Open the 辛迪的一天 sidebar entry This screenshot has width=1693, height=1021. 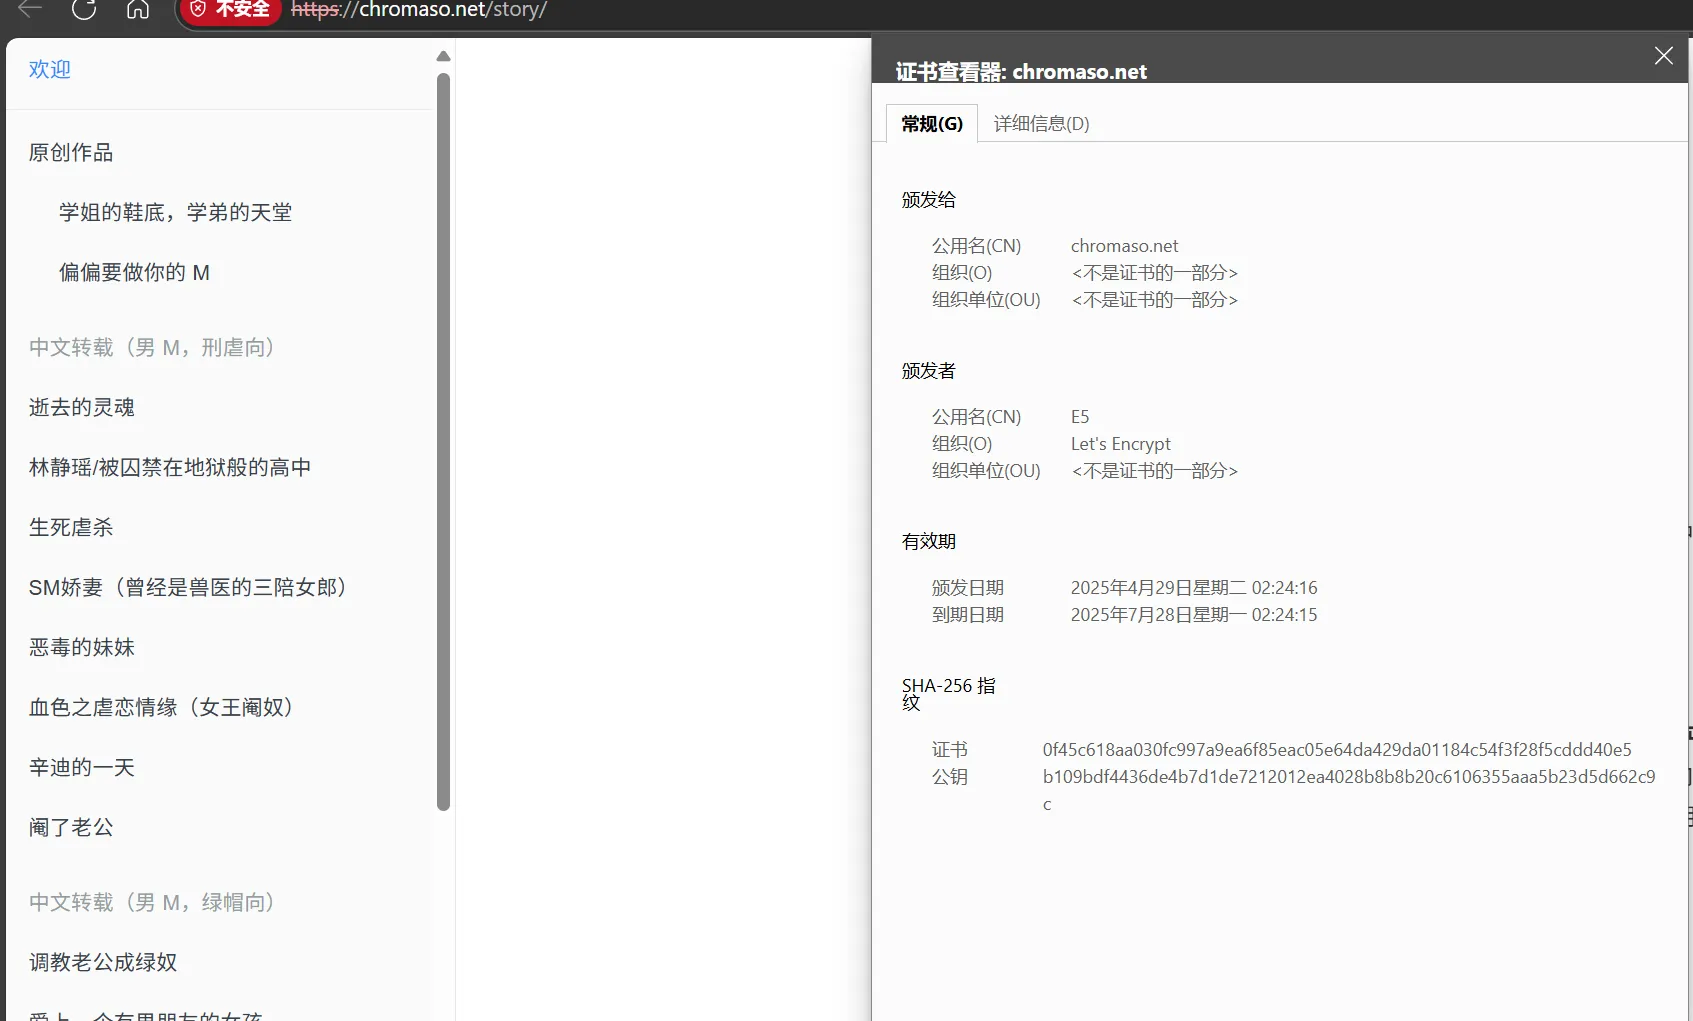pos(82,768)
